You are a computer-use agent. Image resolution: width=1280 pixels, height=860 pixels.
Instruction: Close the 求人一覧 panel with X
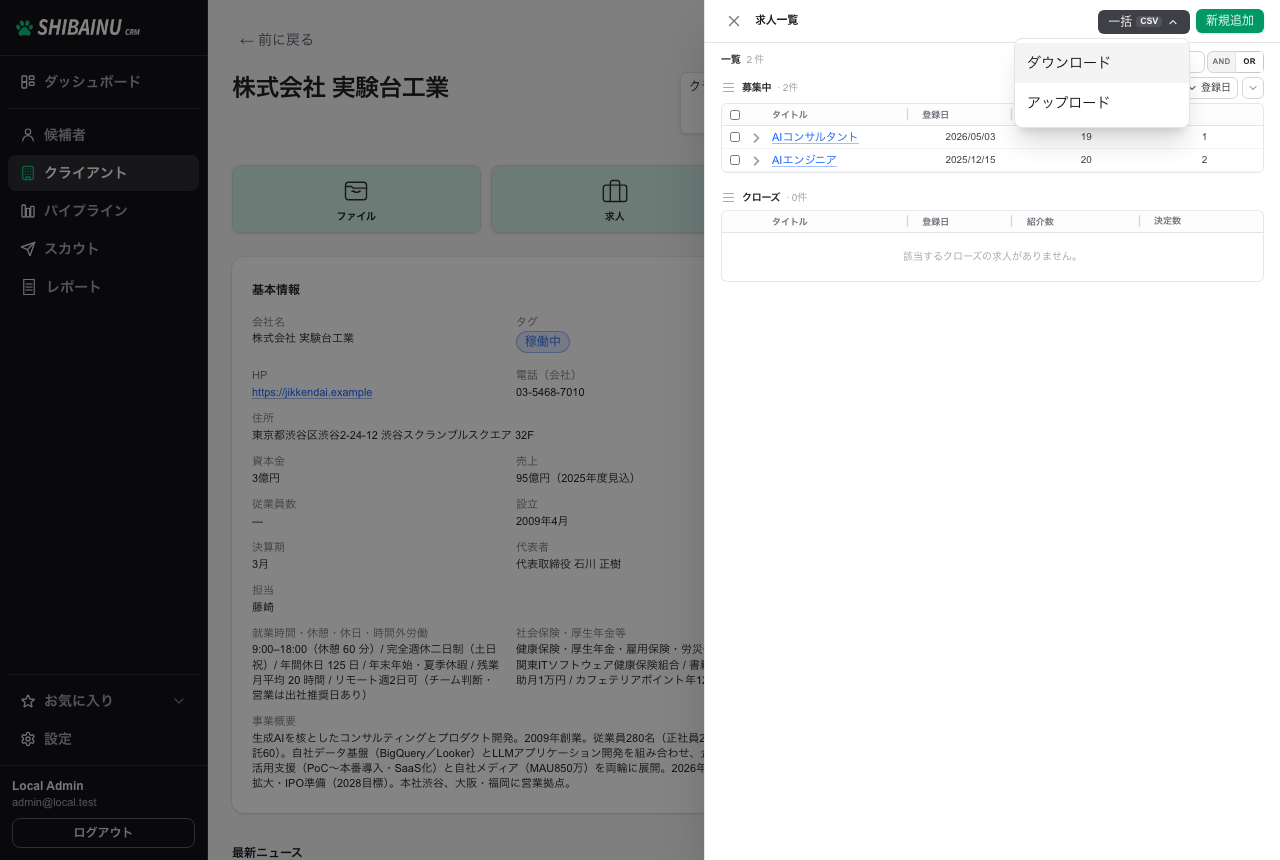[734, 21]
